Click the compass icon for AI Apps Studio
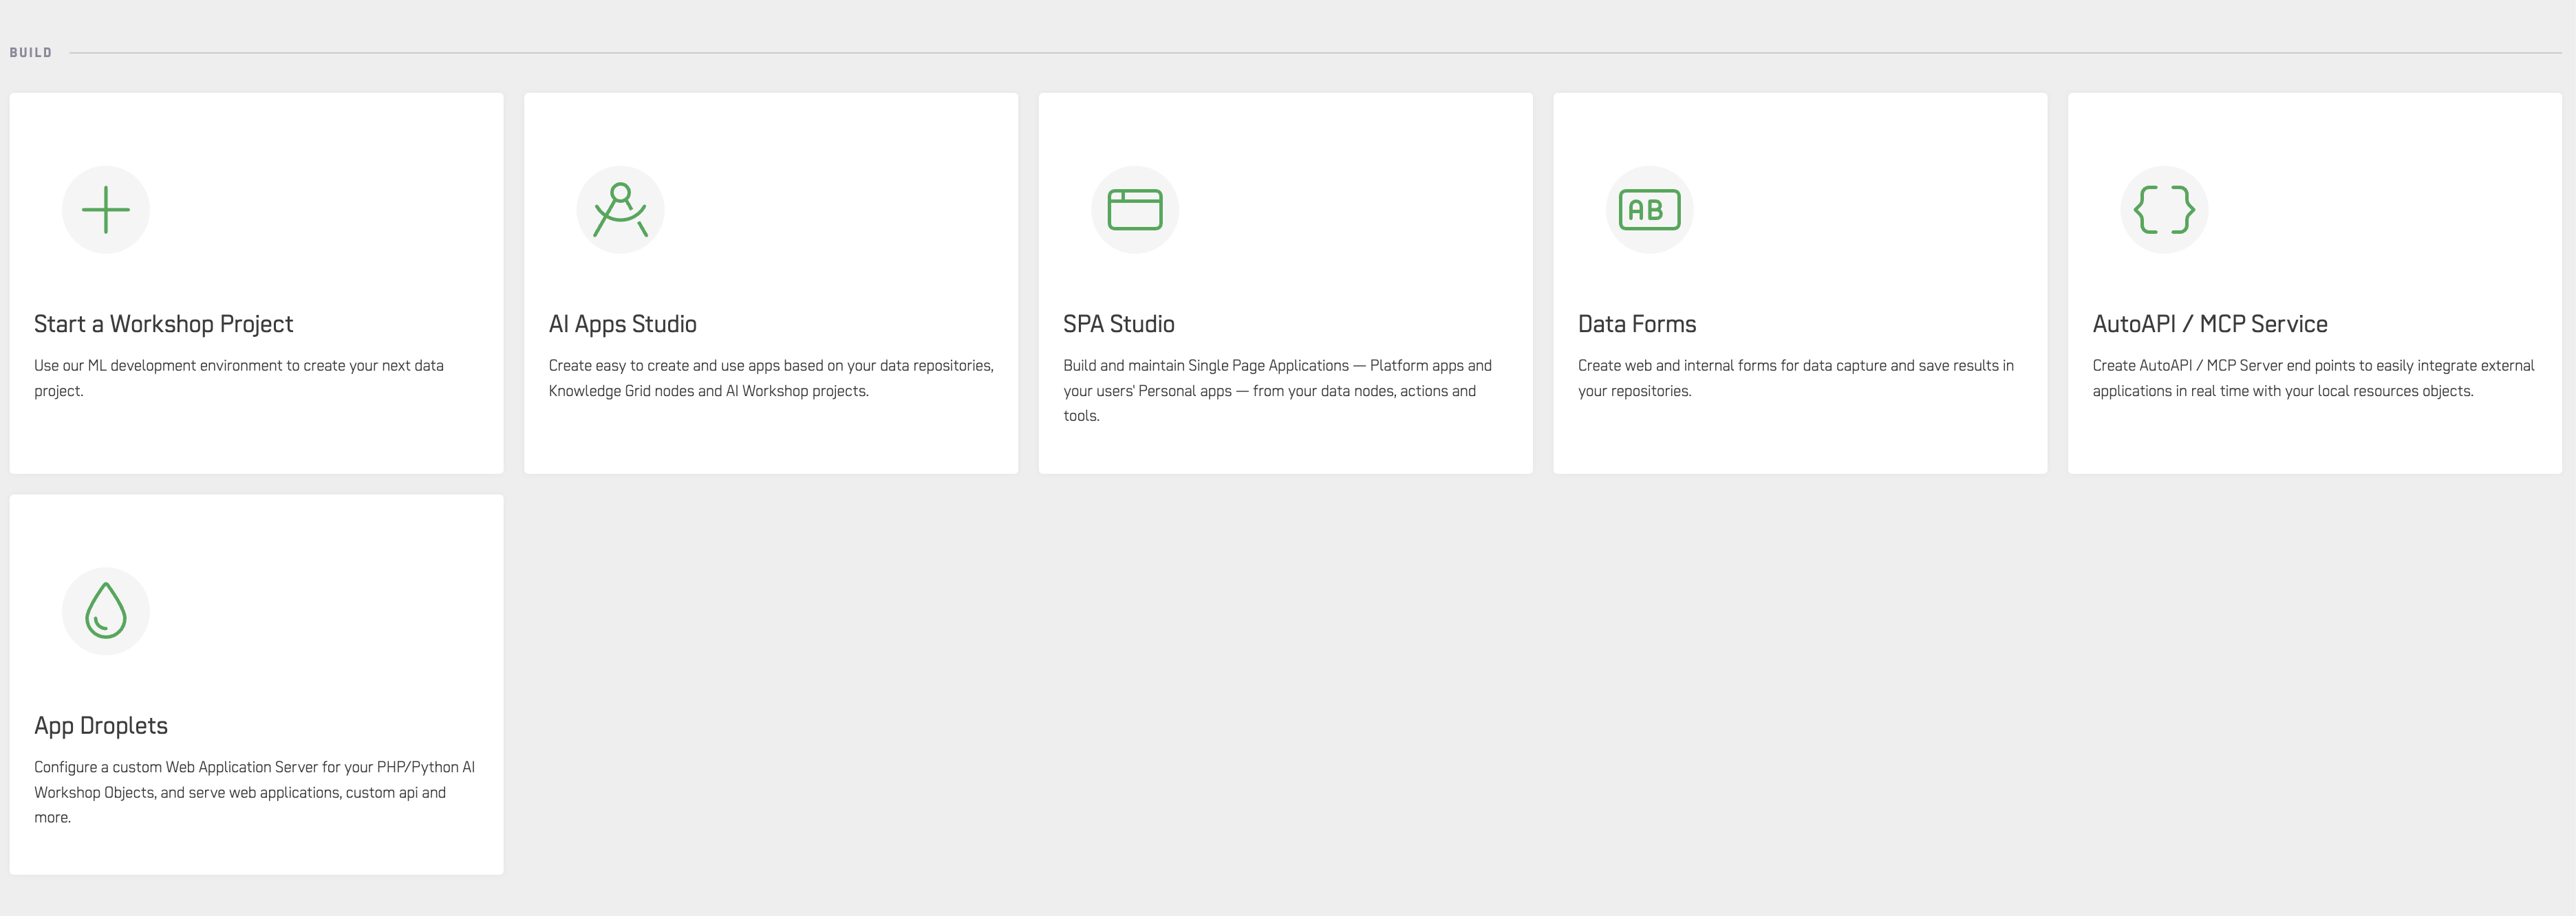The image size is (2576, 916). click(620, 210)
